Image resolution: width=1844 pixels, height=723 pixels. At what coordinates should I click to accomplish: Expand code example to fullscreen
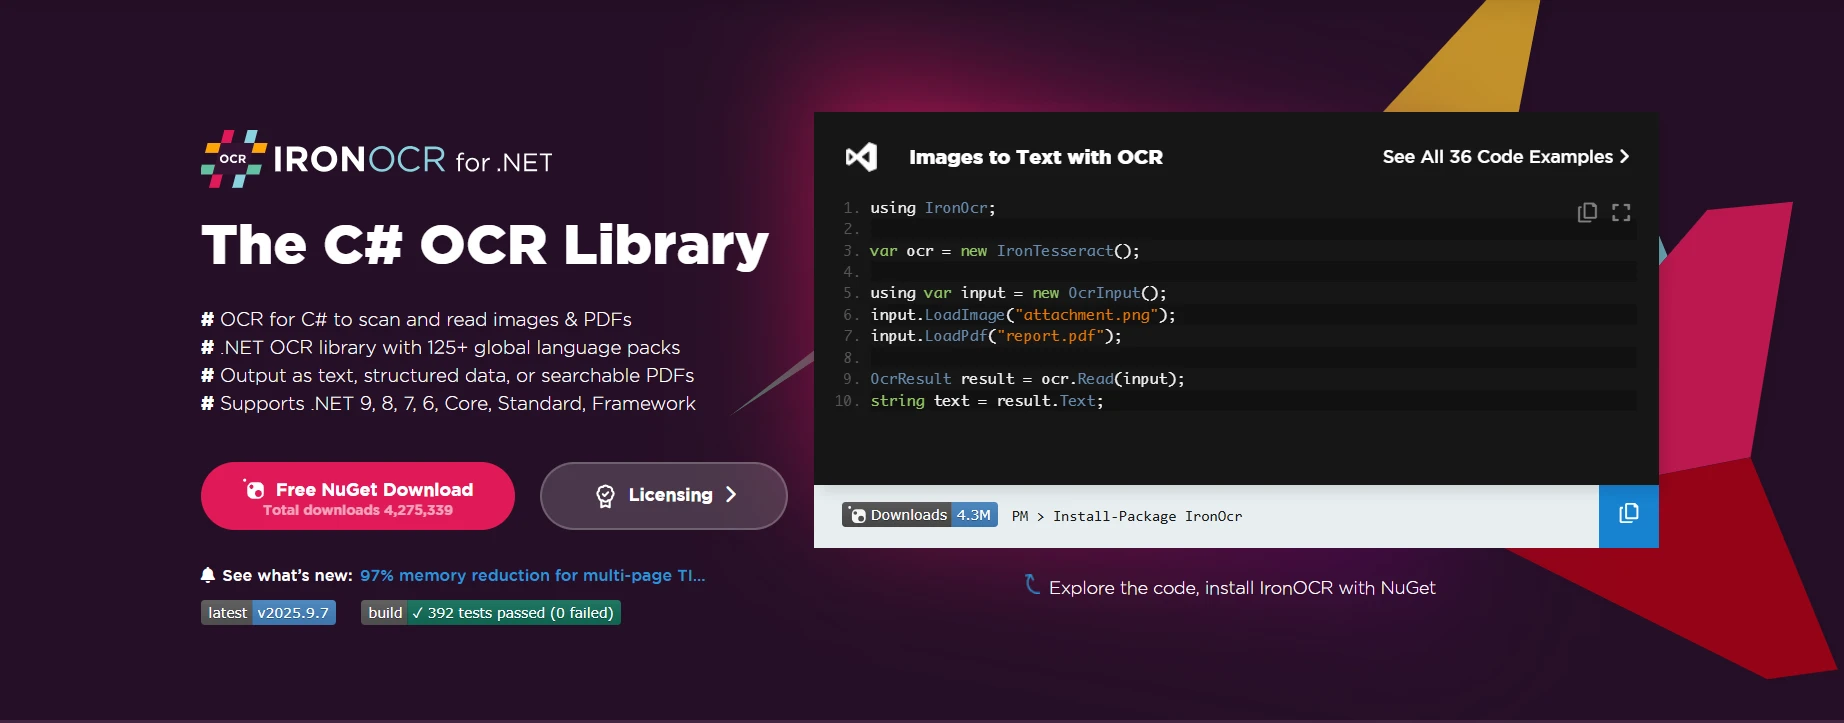pyautogui.click(x=1621, y=212)
